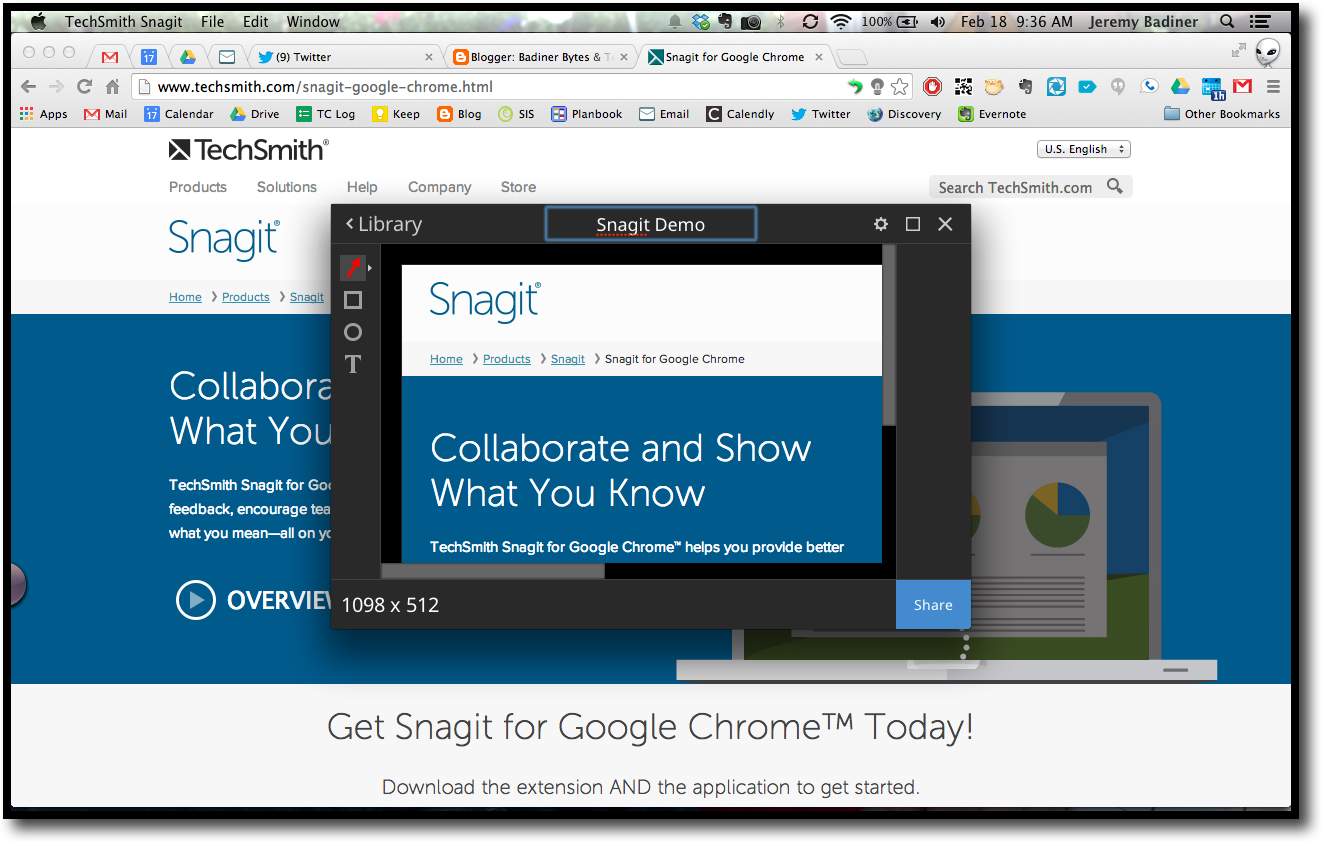Open a new browser tab

[x=851, y=57]
